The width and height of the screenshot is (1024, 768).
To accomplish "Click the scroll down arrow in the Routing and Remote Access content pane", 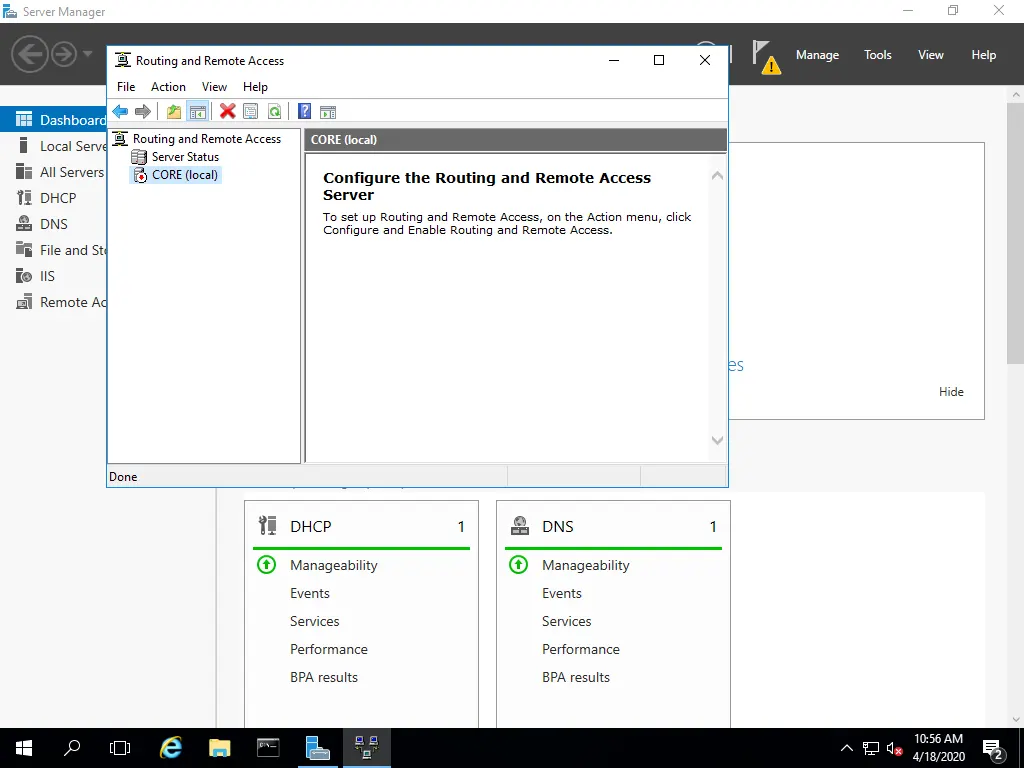I will coord(717,441).
